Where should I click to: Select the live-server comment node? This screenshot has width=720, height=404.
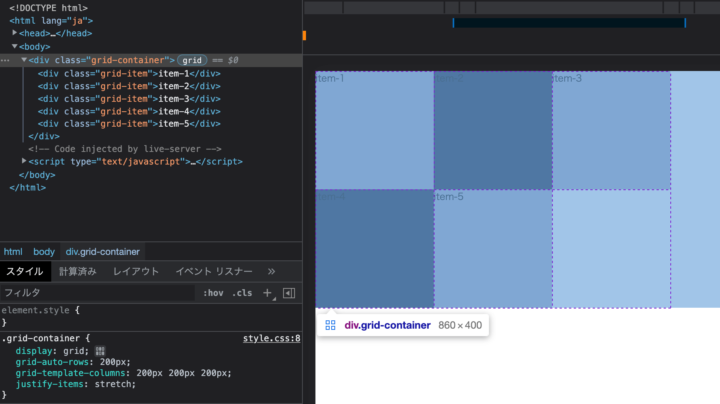[125, 149]
